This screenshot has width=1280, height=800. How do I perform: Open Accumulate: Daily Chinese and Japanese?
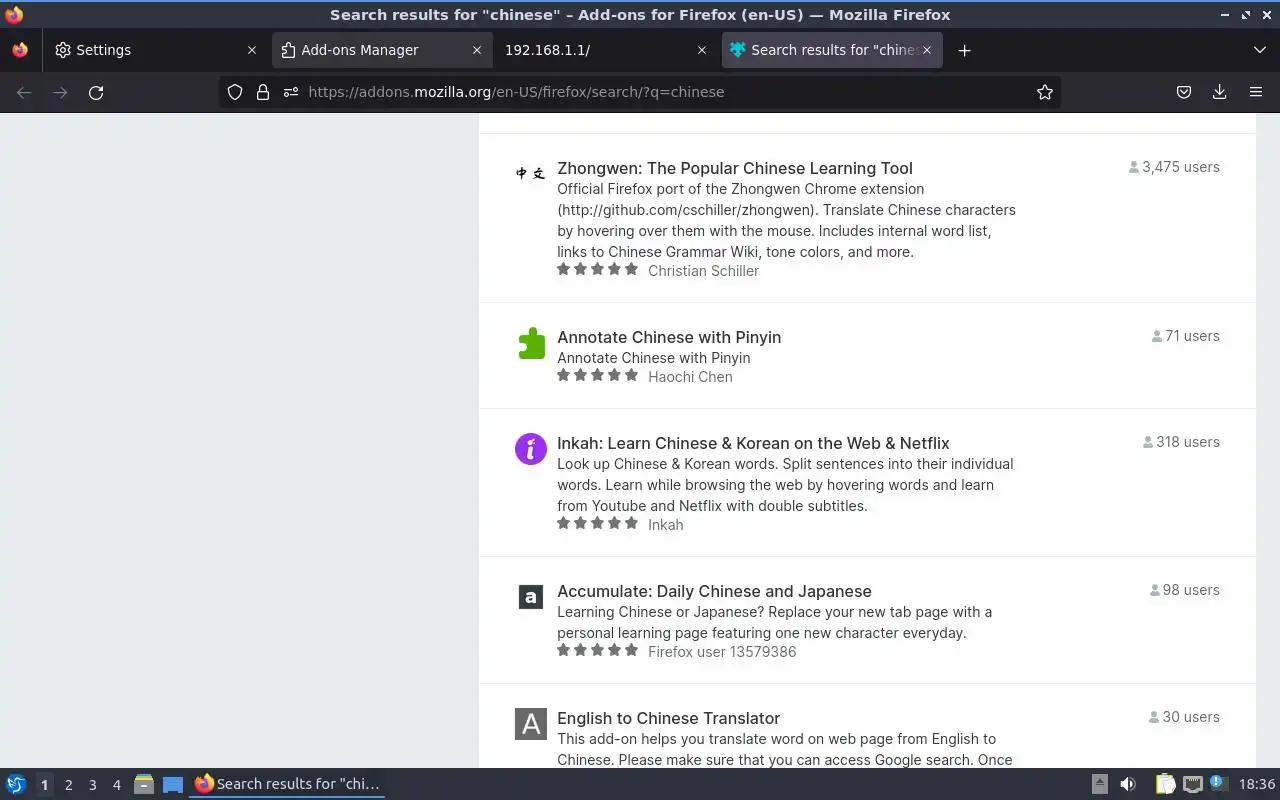click(x=714, y=591)
